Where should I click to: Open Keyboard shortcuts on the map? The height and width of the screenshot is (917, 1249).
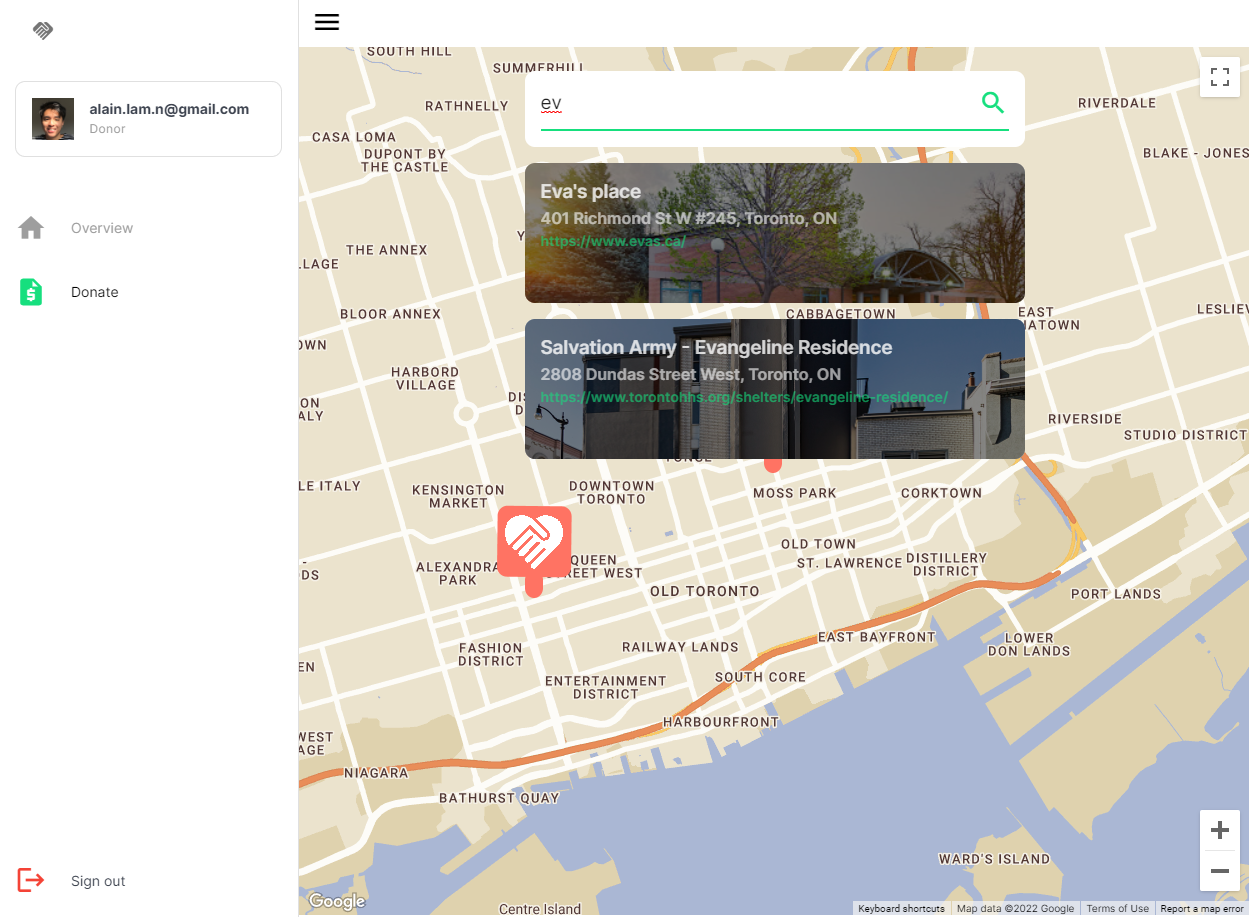pos(901,909)
